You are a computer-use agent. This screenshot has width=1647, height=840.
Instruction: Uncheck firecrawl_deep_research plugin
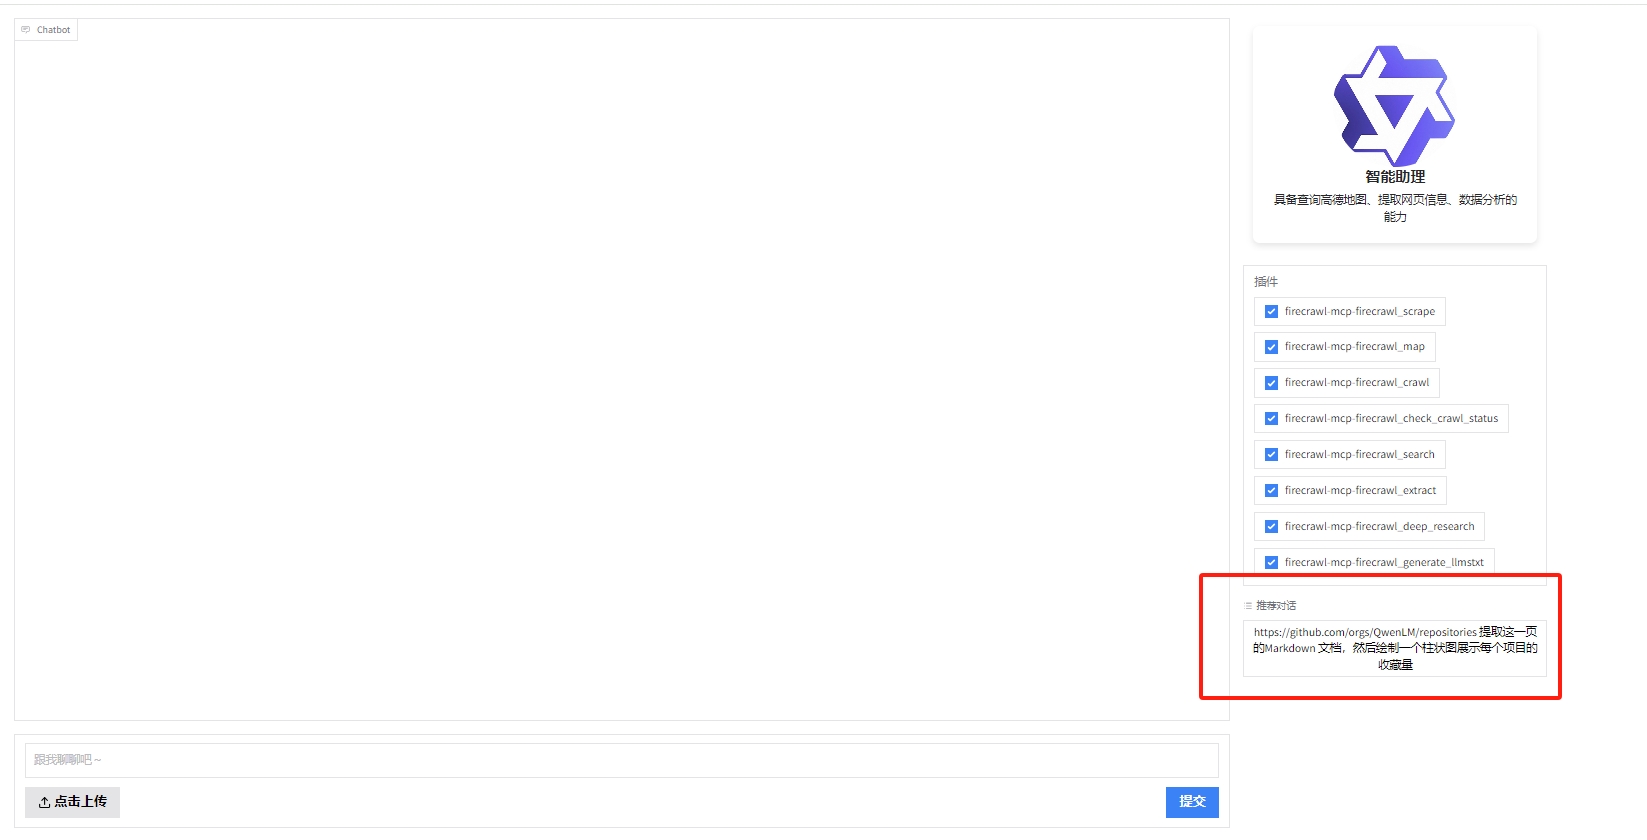[1271, 527]
